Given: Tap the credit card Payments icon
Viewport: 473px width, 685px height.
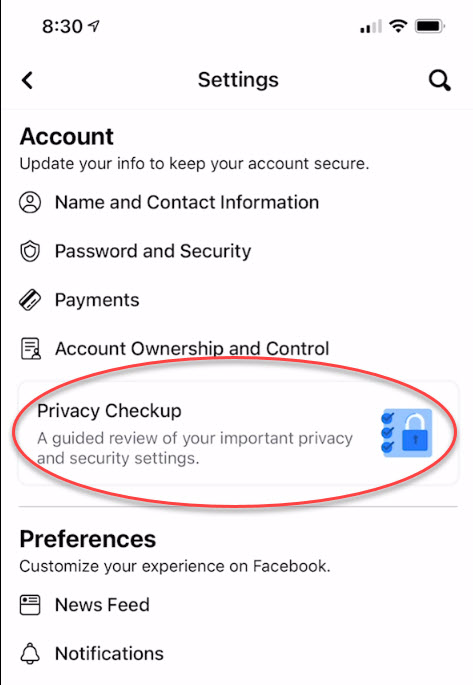Looking at the screenshot, I should pyautogui.click(x=30, y=300).
